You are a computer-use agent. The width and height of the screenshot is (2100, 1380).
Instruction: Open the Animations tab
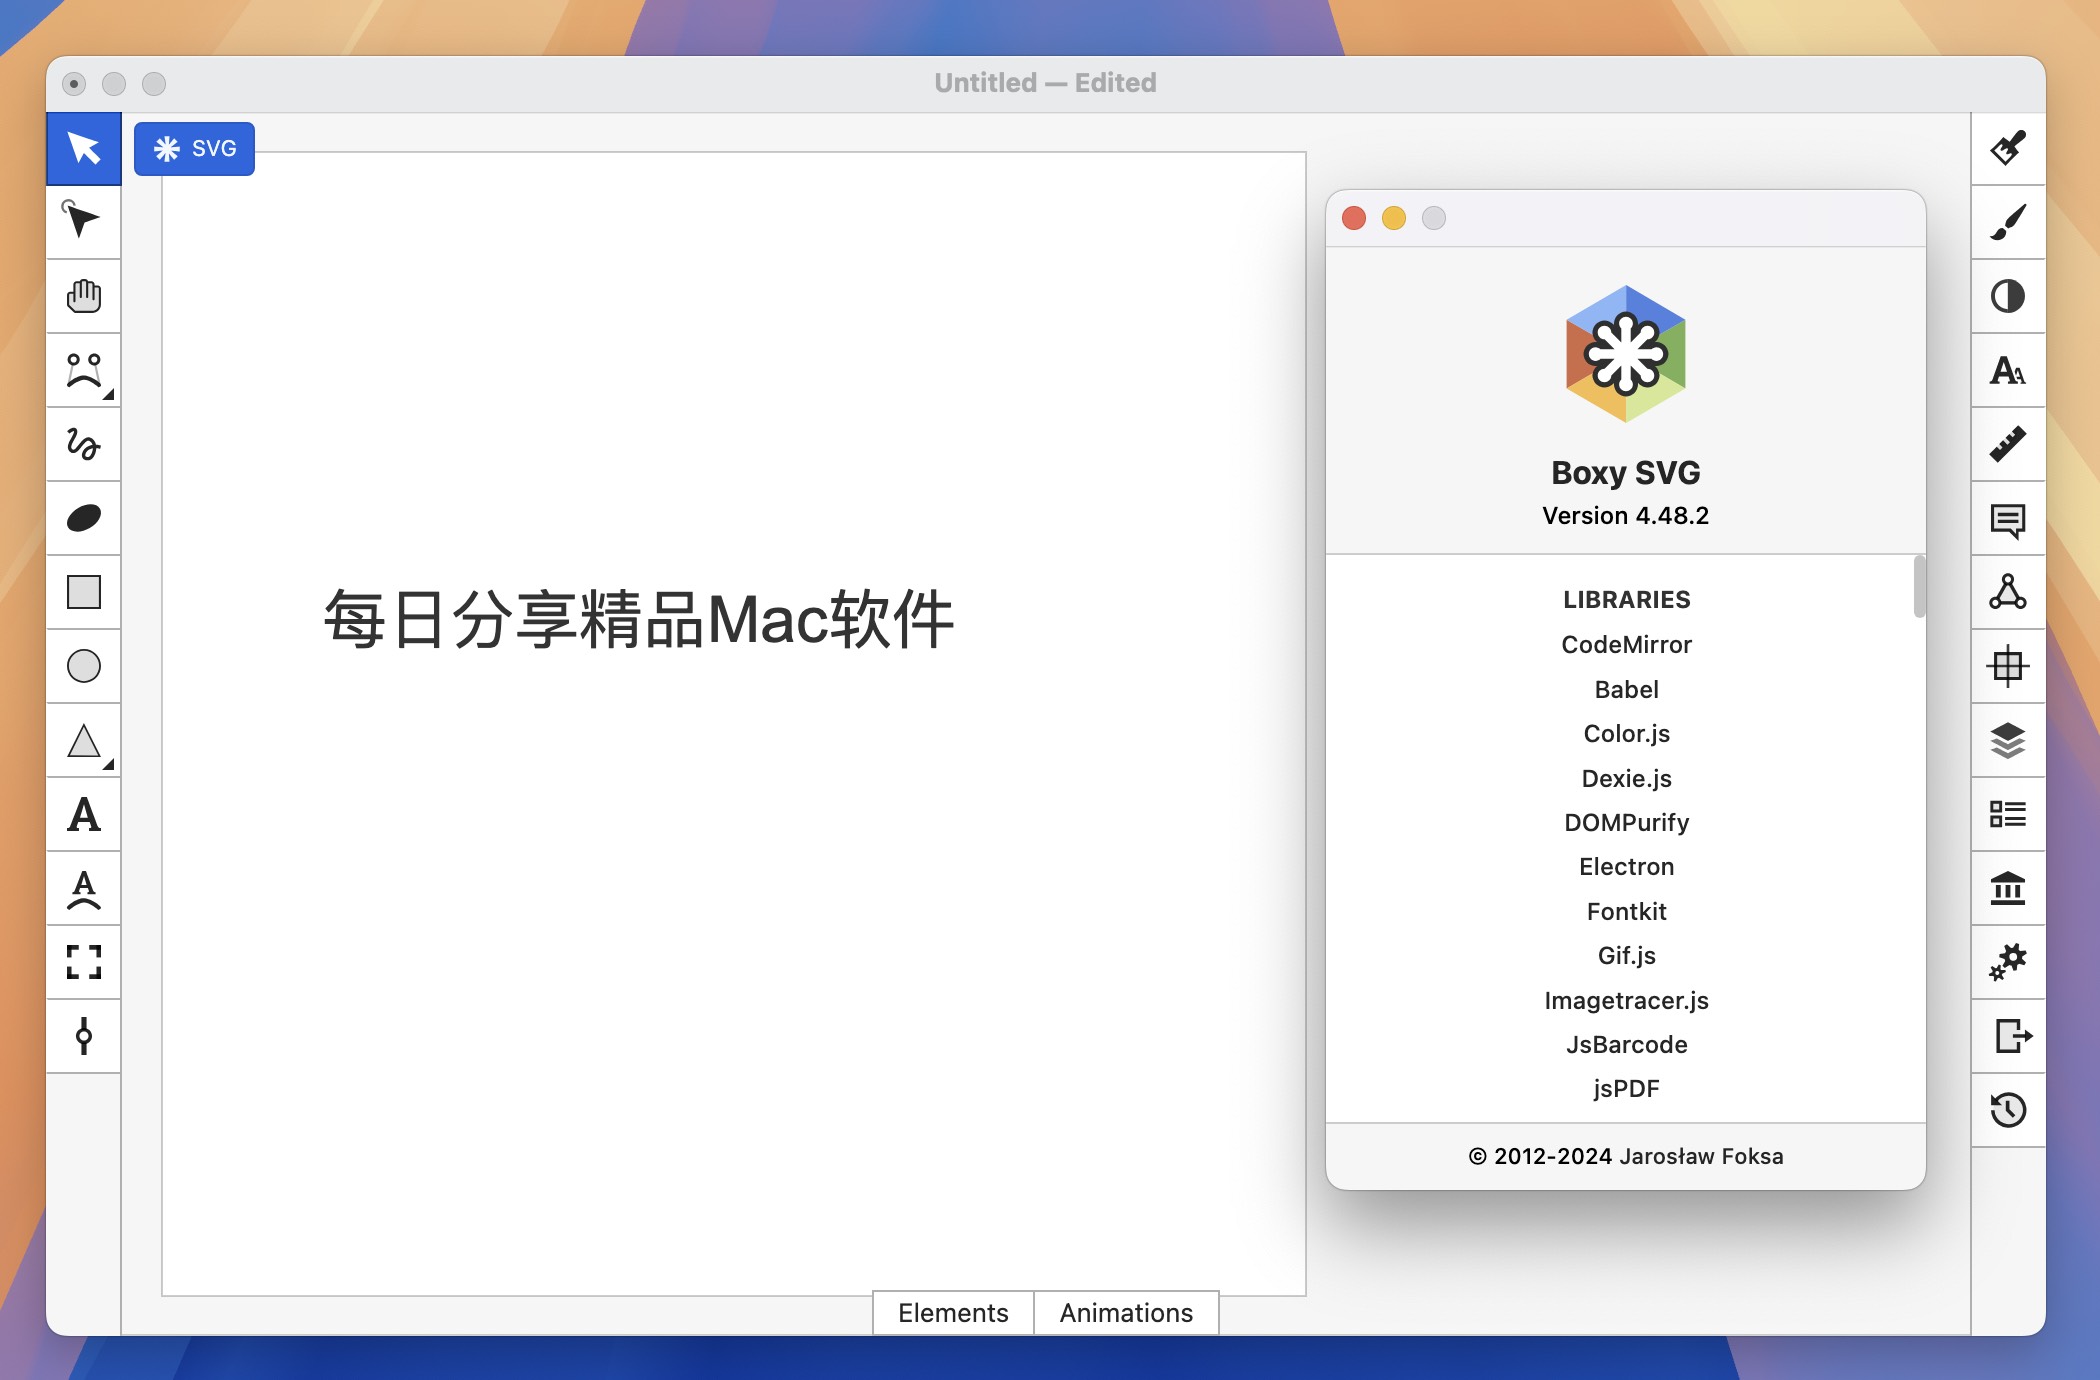coord(1126,1313)
